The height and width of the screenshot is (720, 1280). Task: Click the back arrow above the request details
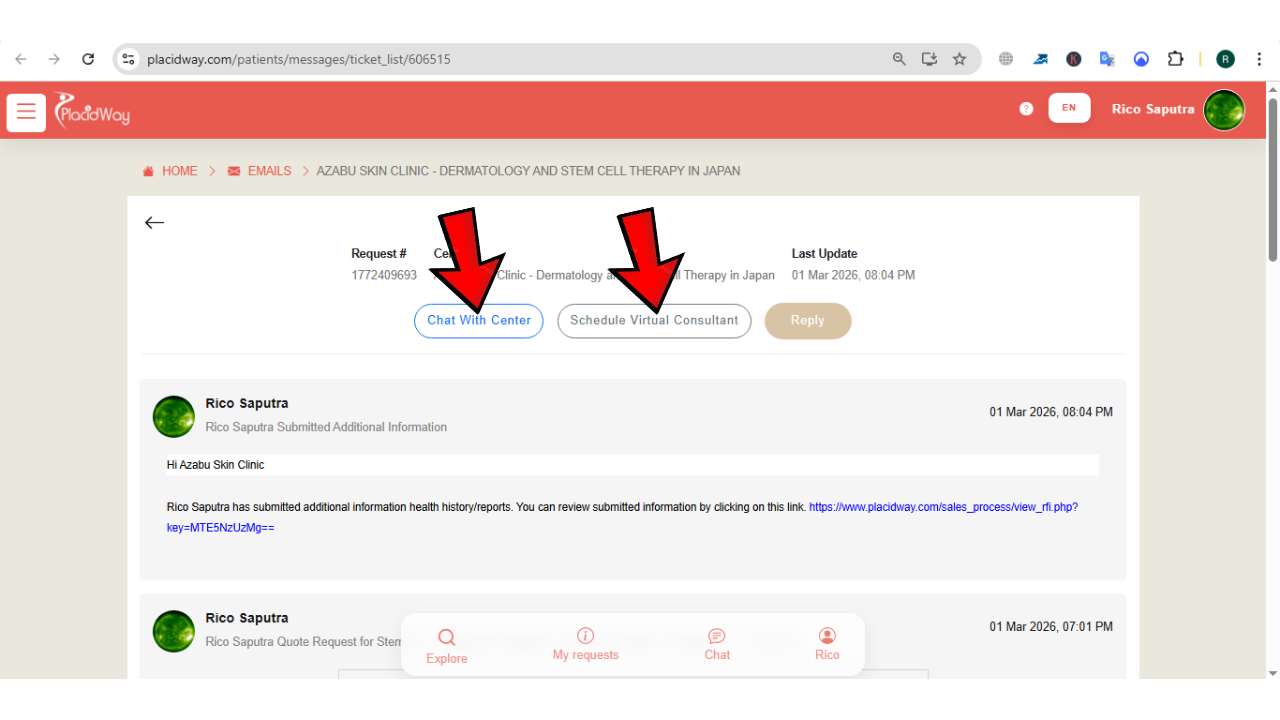coord(154,223)
